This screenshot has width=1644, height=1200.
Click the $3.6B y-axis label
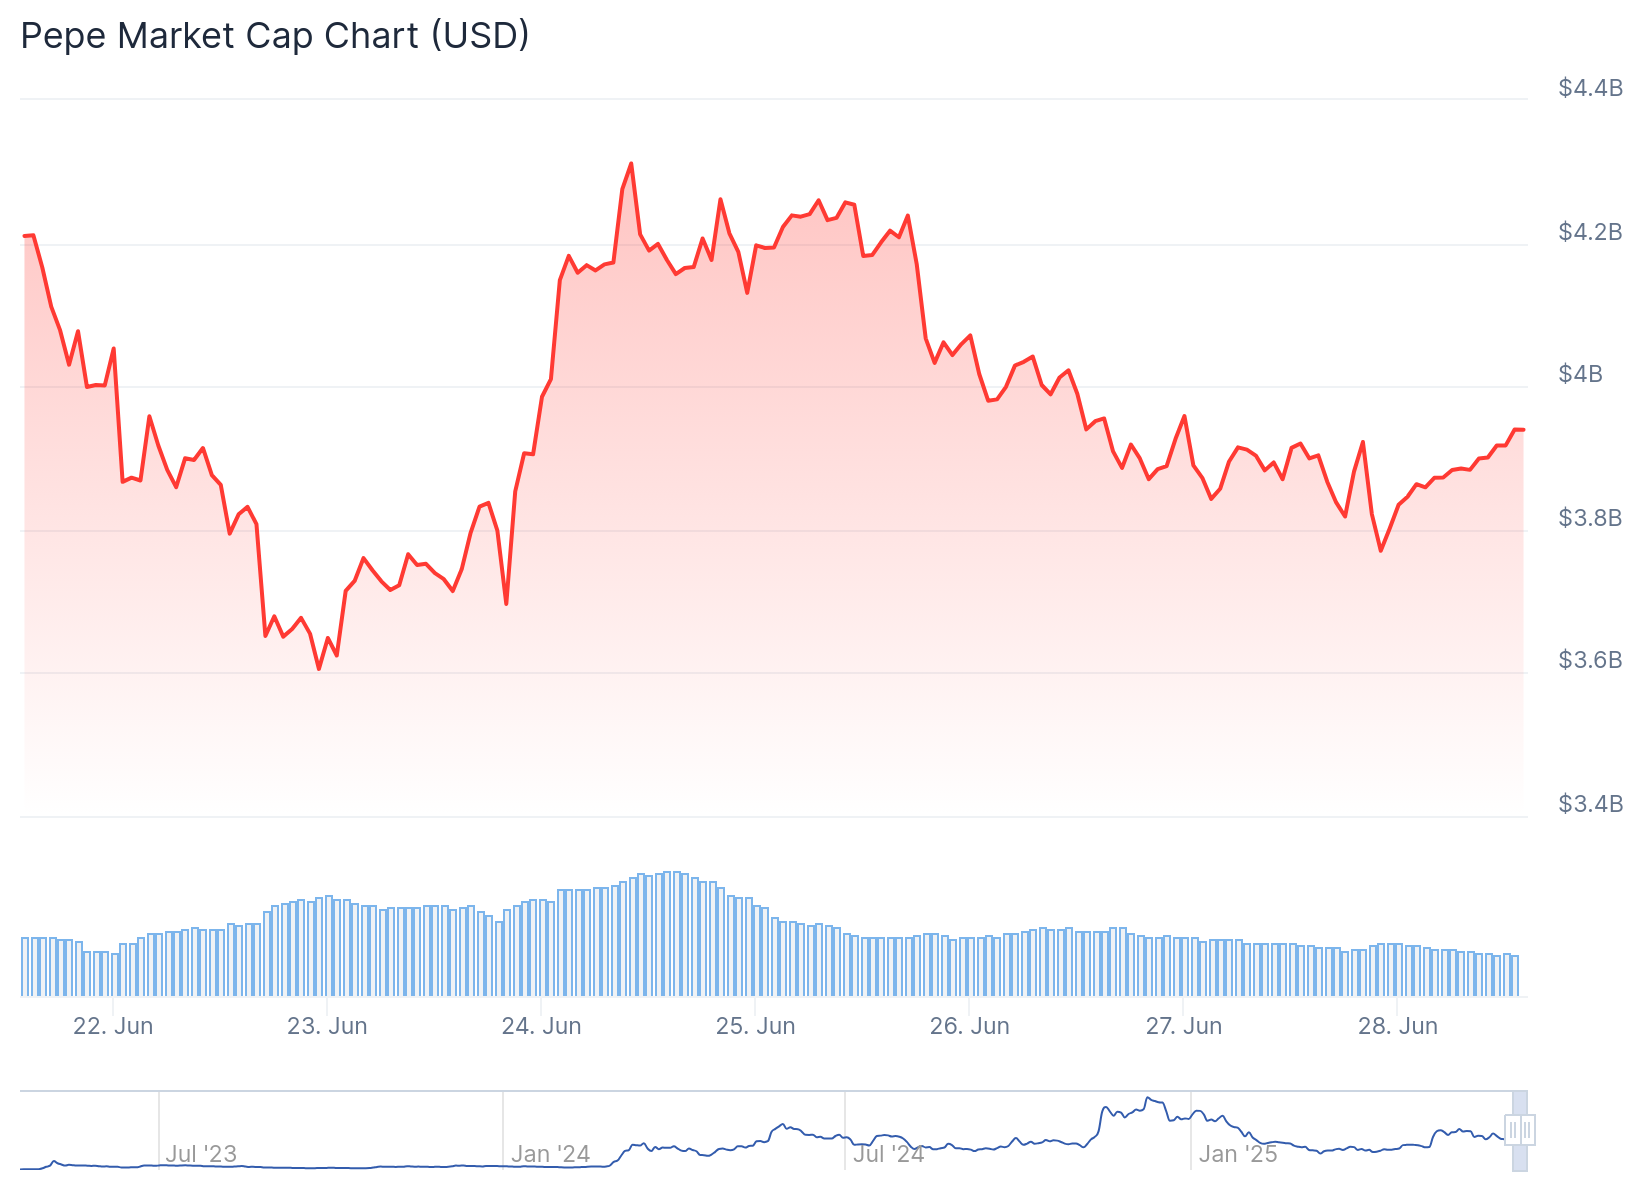click(1590, 660)
